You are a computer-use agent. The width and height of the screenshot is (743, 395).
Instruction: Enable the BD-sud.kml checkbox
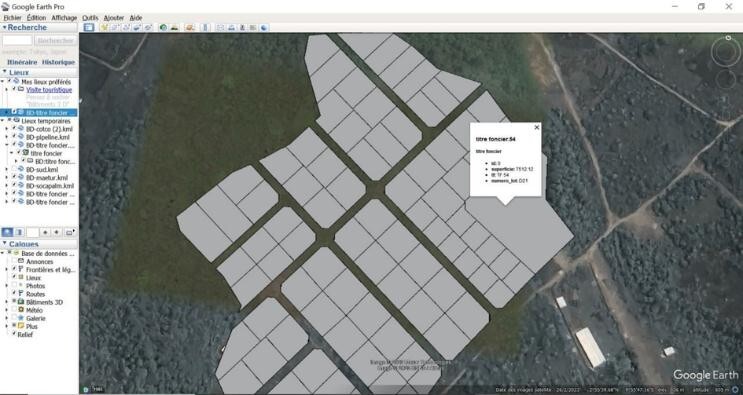pyautogui.click(x=14, y=169)
